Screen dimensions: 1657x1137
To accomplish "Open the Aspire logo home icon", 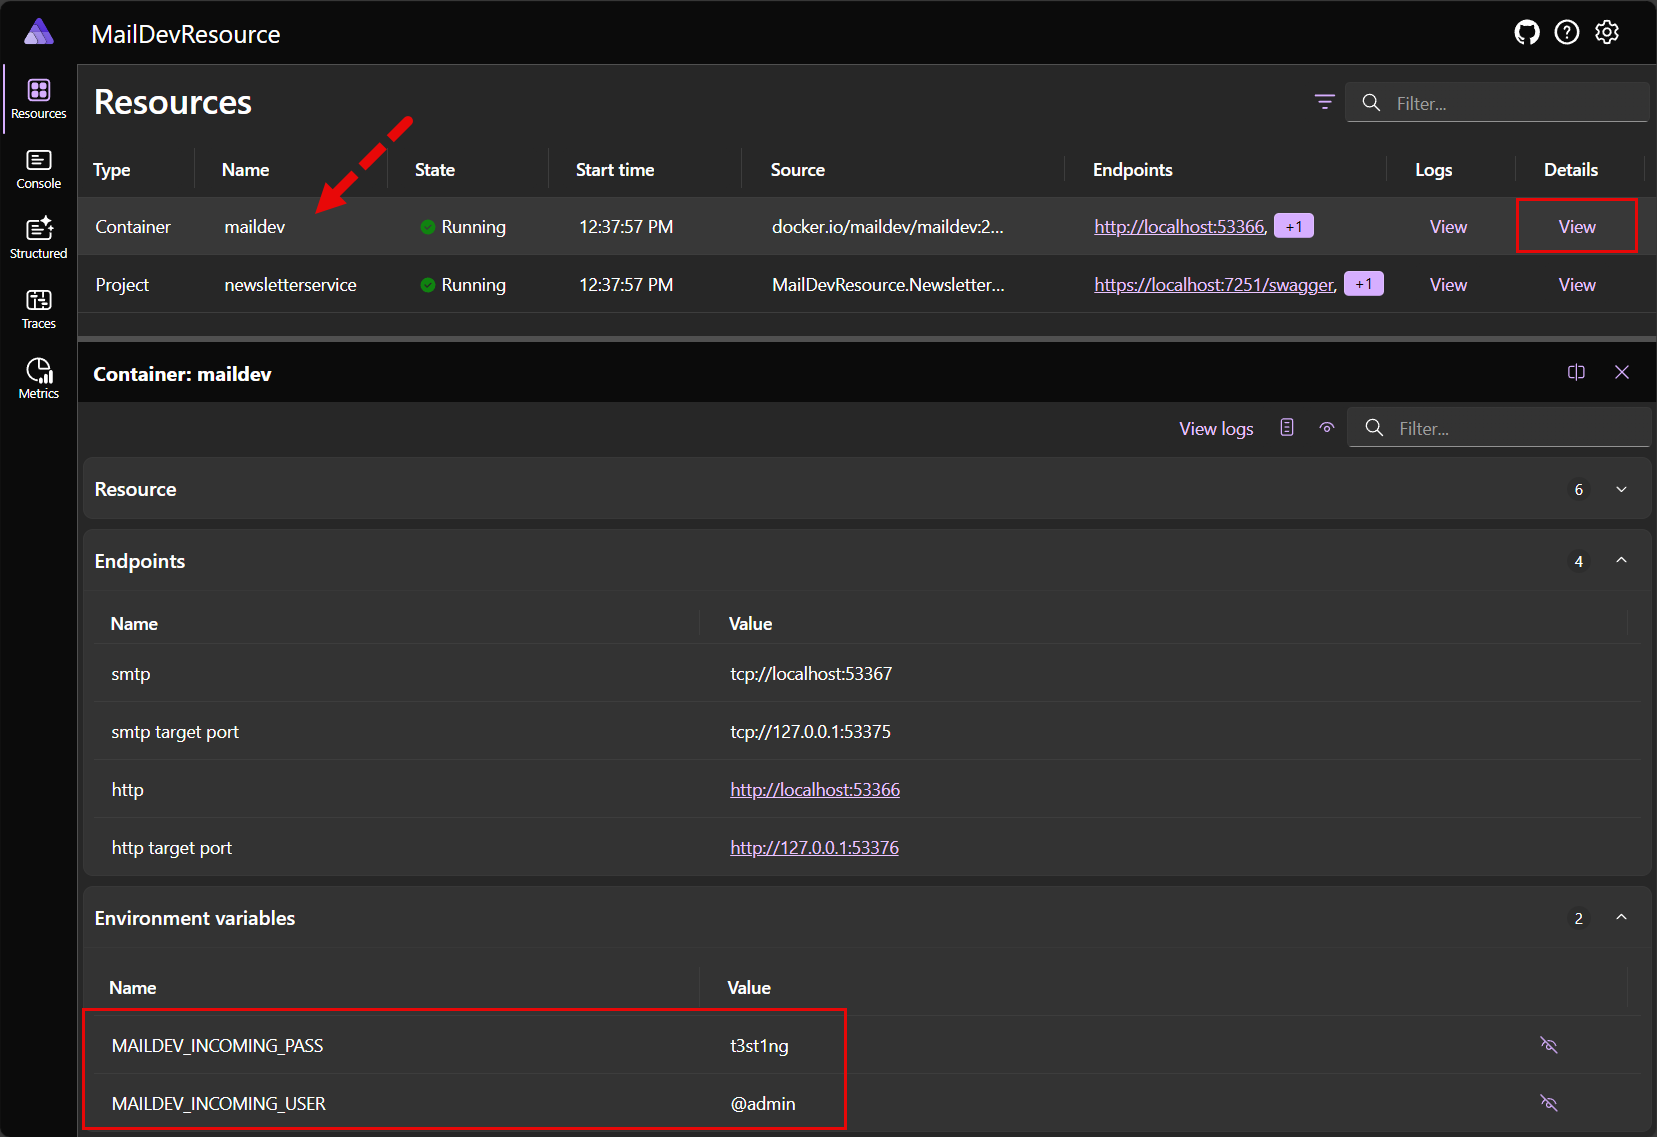I will [38, 32].
